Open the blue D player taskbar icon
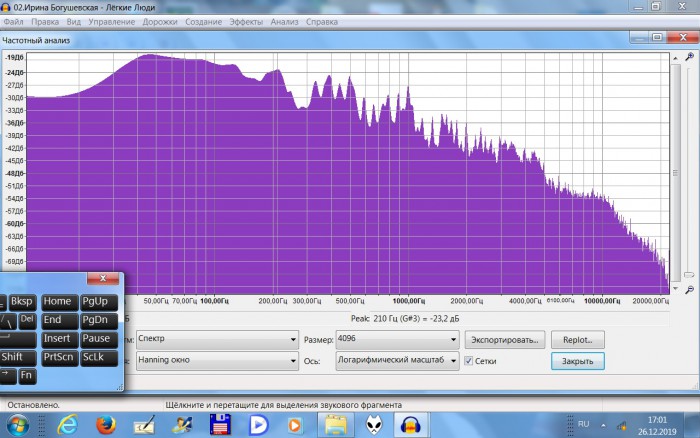The image size is (700, 438). [x=258, y=425]
